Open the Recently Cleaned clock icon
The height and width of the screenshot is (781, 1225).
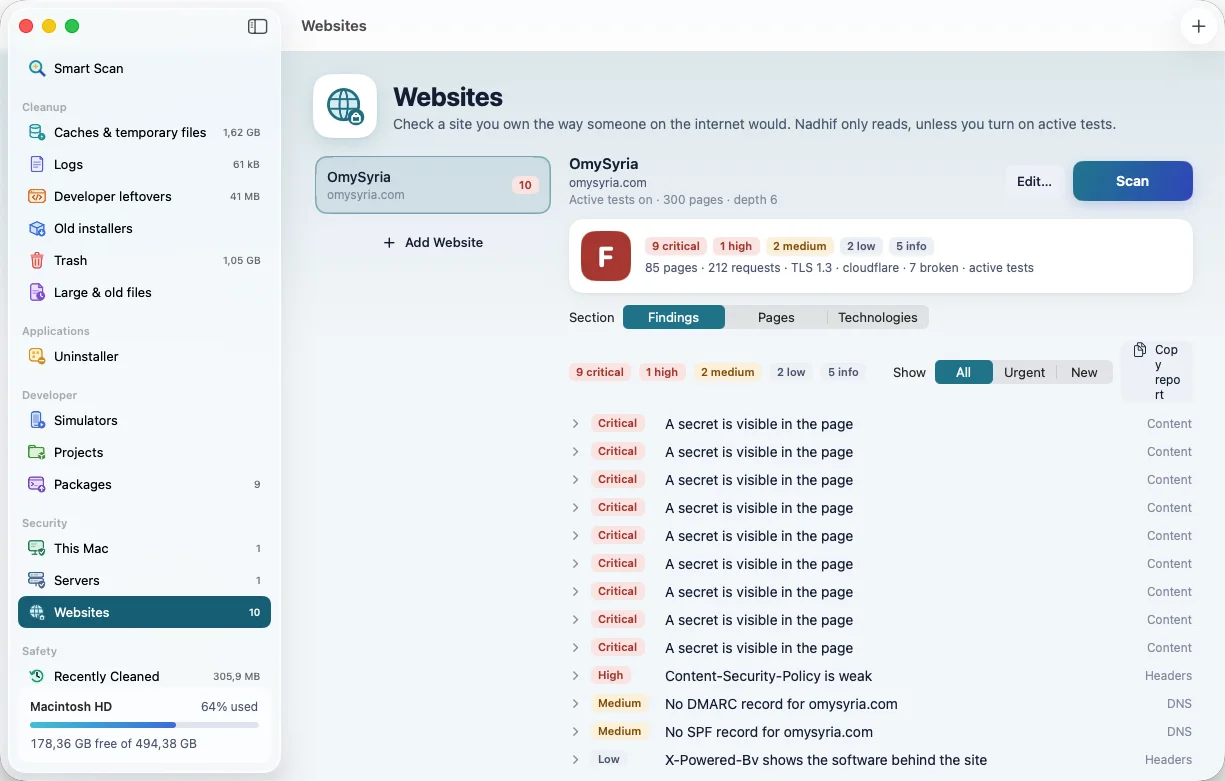coord(37,676)
